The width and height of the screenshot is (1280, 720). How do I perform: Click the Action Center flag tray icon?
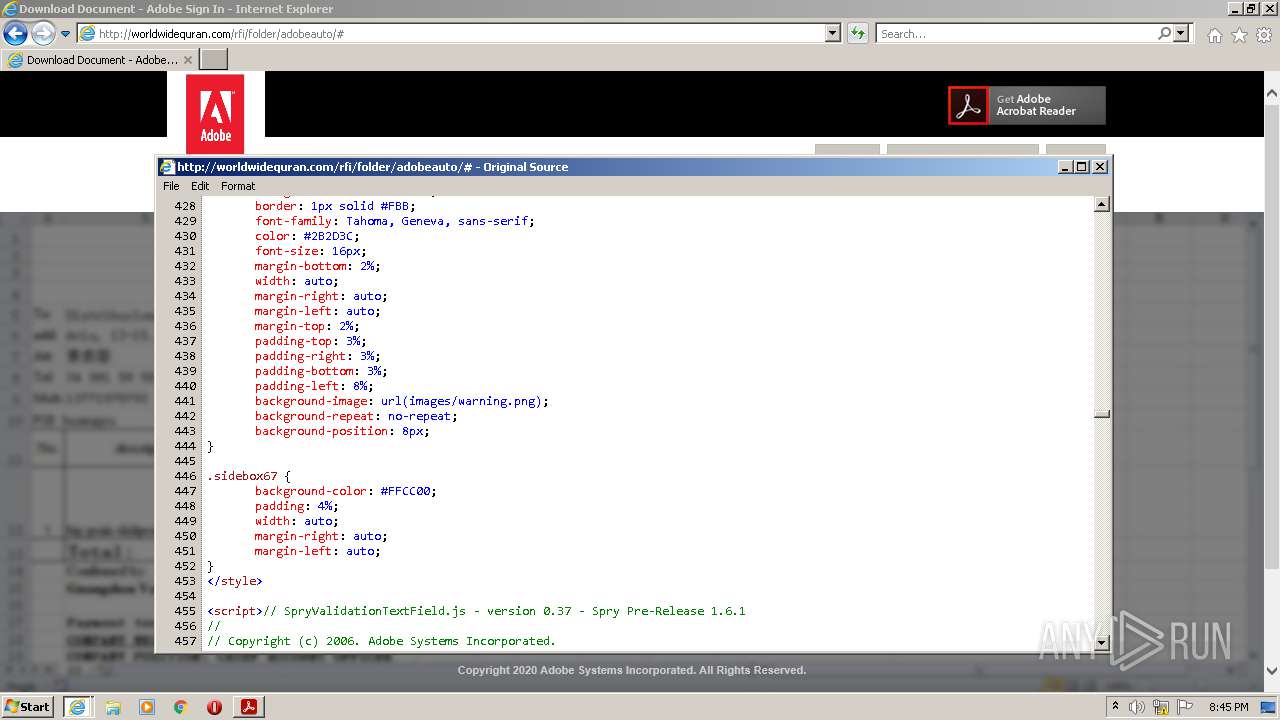point(1185,706)
